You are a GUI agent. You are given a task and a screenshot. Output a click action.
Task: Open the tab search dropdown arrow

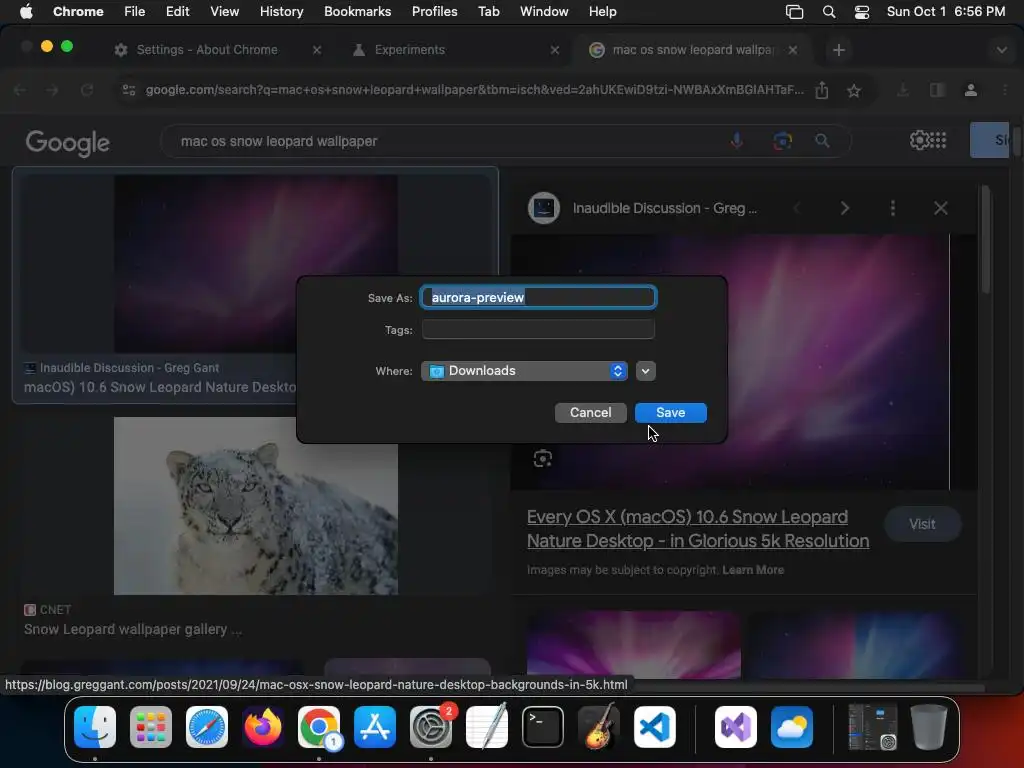(1001, 50)
